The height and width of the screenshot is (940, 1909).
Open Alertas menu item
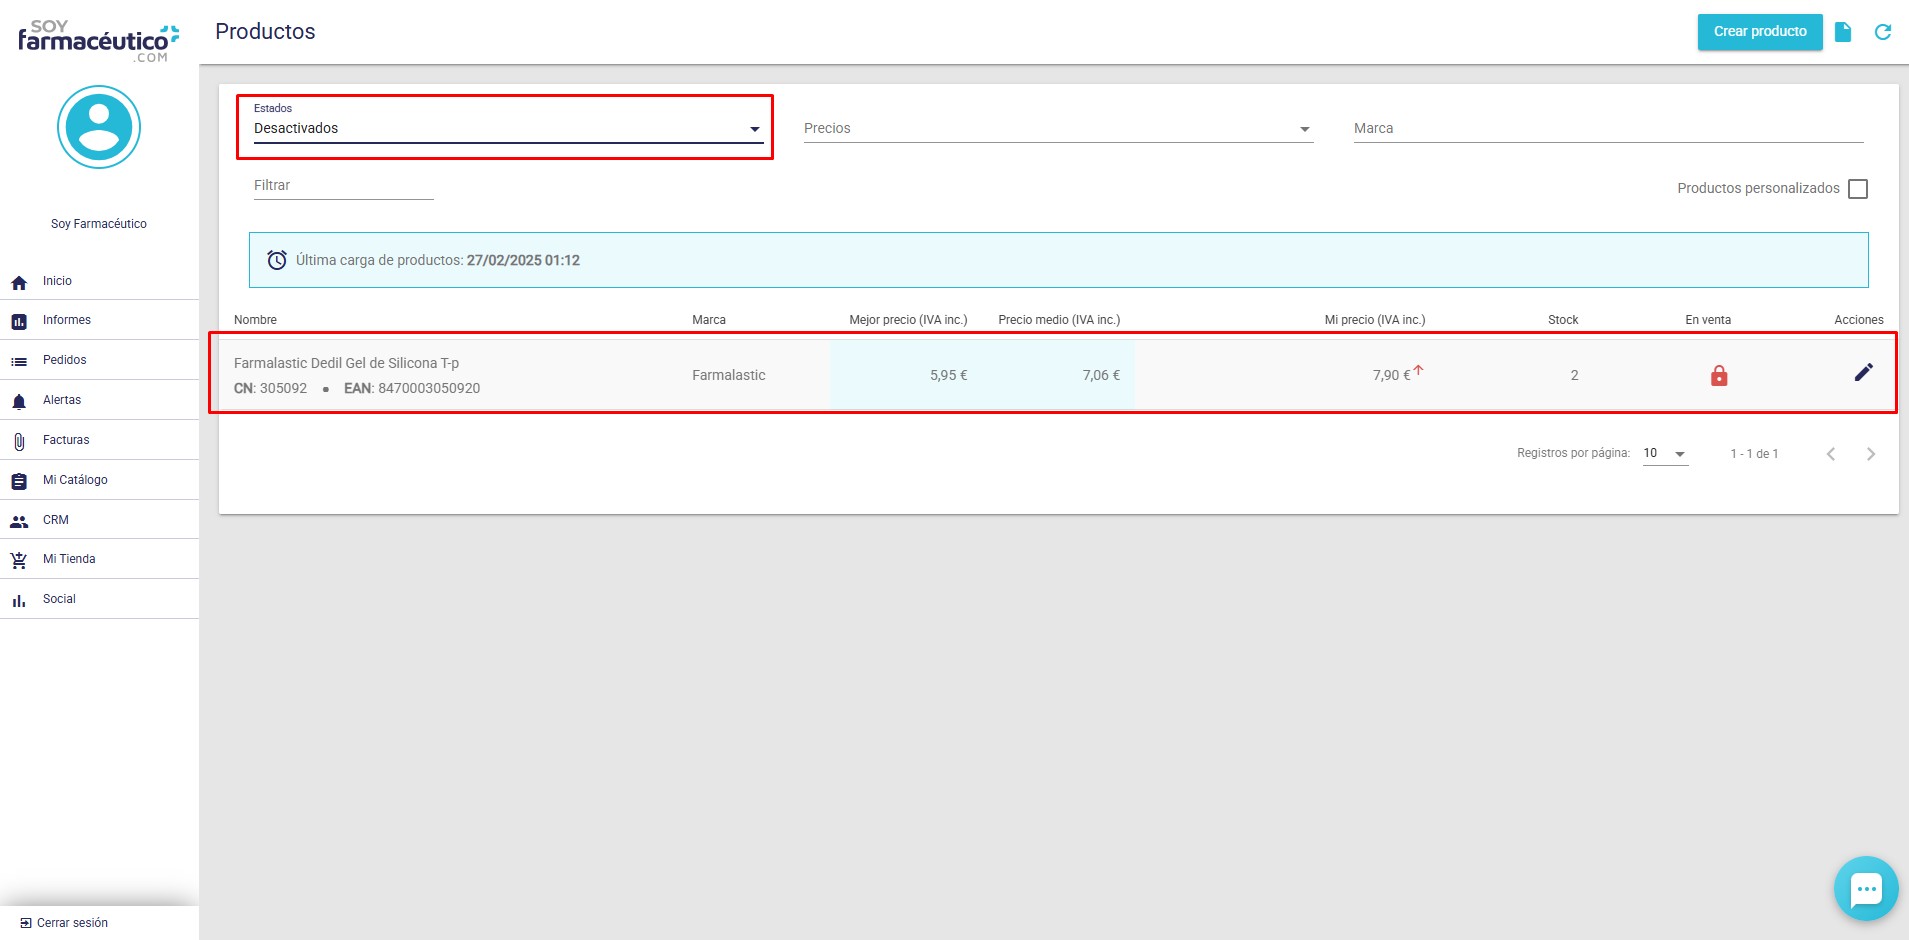99,400
